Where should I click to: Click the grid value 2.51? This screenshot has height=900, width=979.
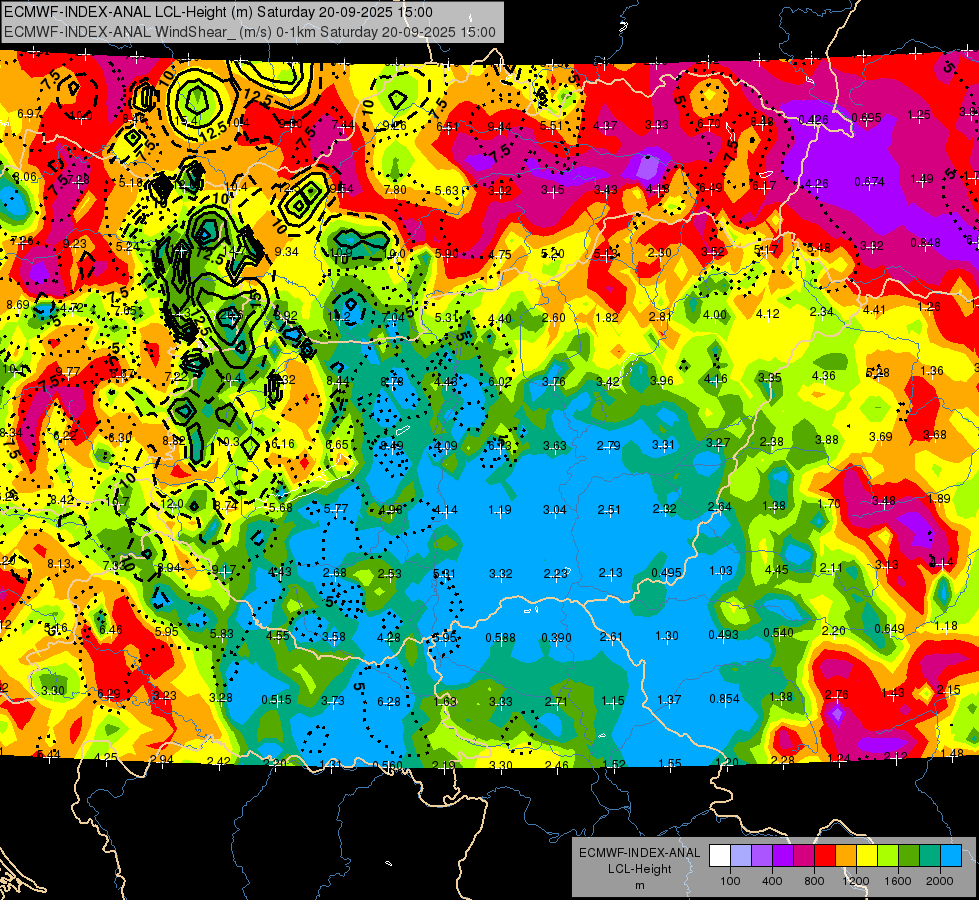[609, 510]
